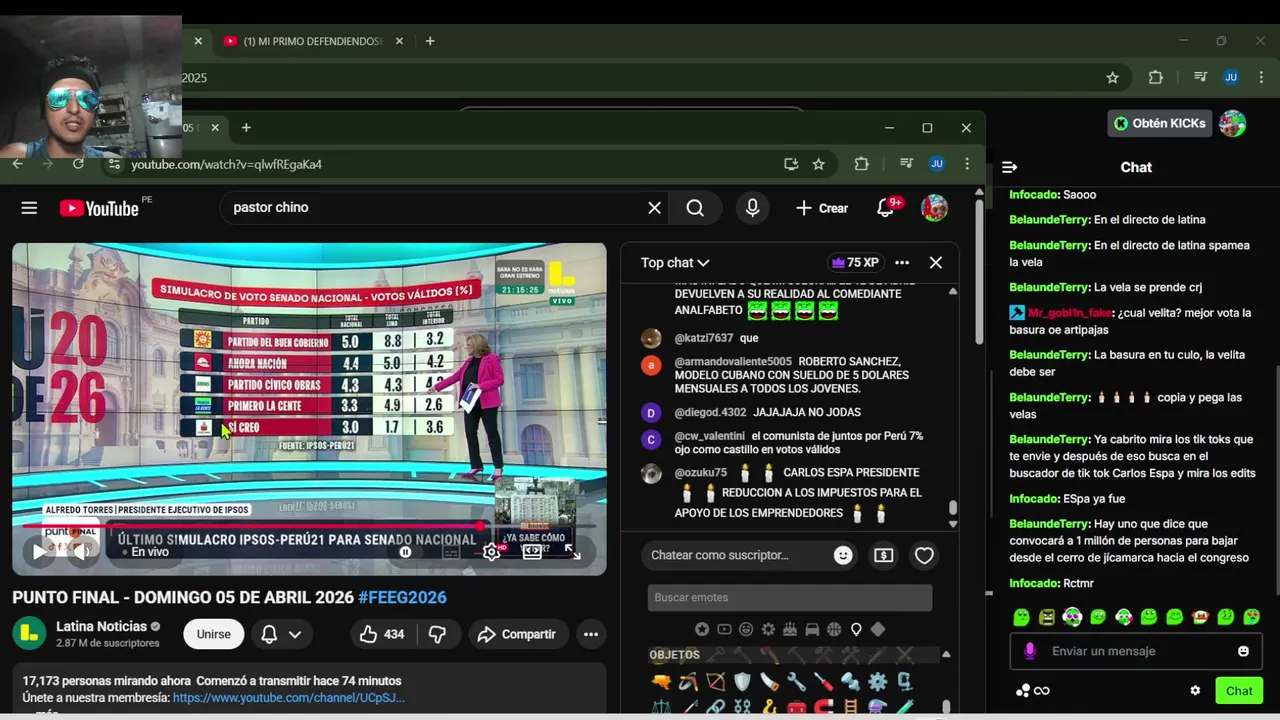Toggle theater mode in the player
The height and width of the screenshot is (720, 1280).
coord(532,551)
